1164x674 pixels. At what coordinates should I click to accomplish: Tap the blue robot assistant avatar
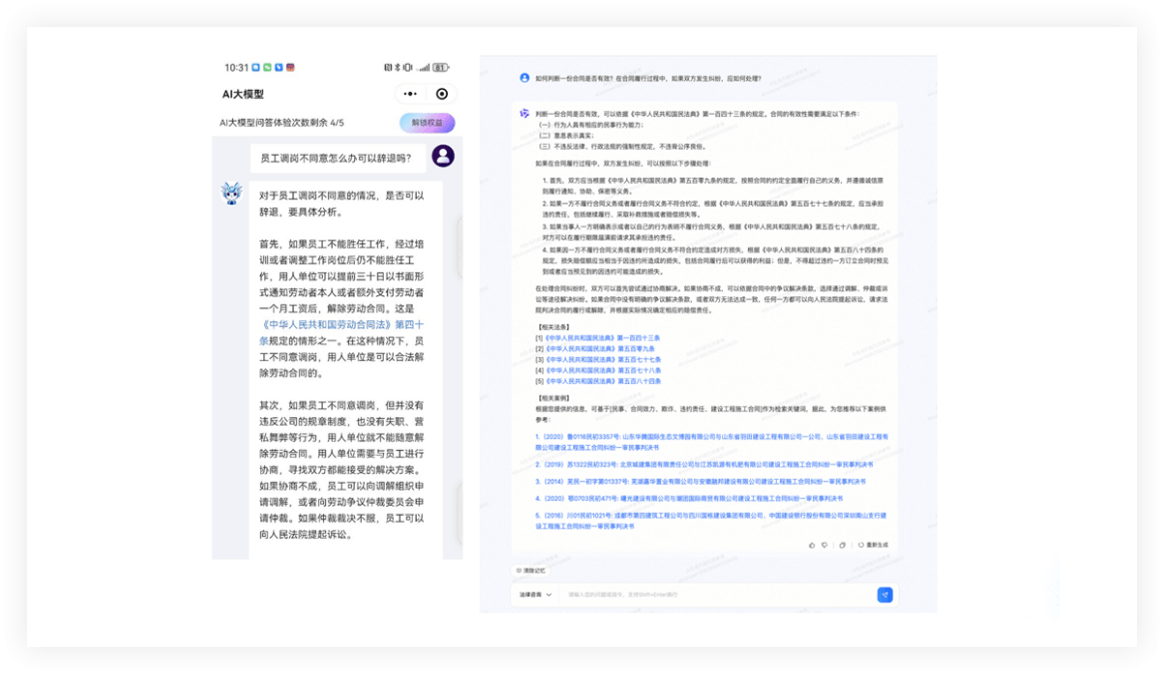tap(232, 193)
